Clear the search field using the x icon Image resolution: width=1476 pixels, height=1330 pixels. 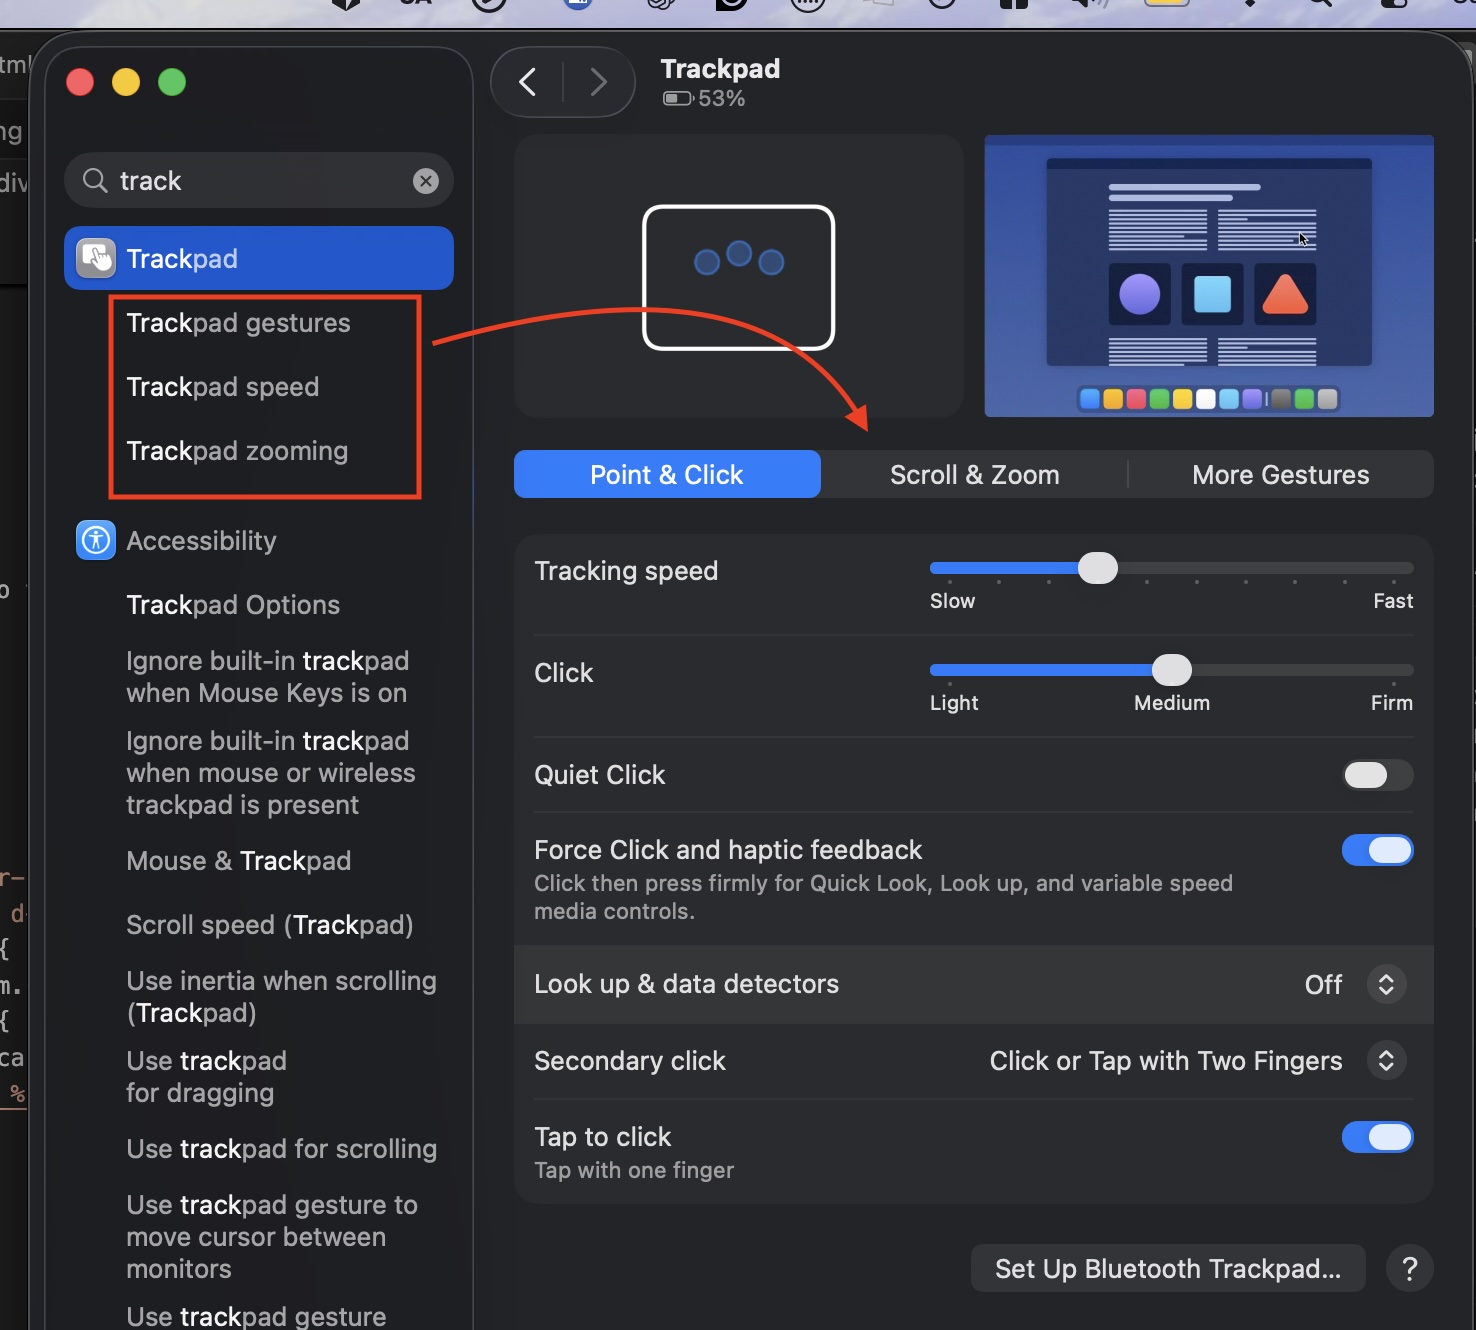pos(426,181)
